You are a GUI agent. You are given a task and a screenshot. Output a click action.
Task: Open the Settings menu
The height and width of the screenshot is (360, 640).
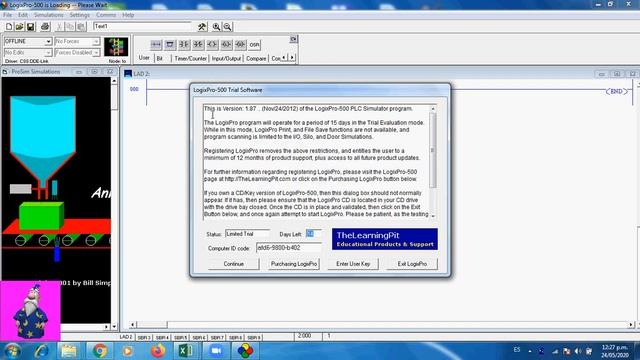pyautogui.click(x=80, y=15)
